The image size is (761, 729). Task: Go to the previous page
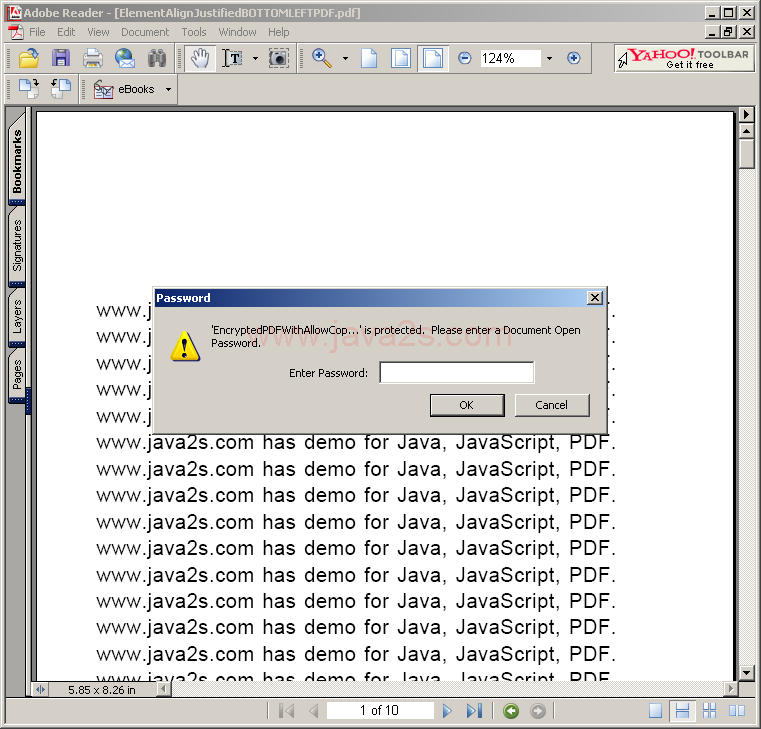point(314,711)
